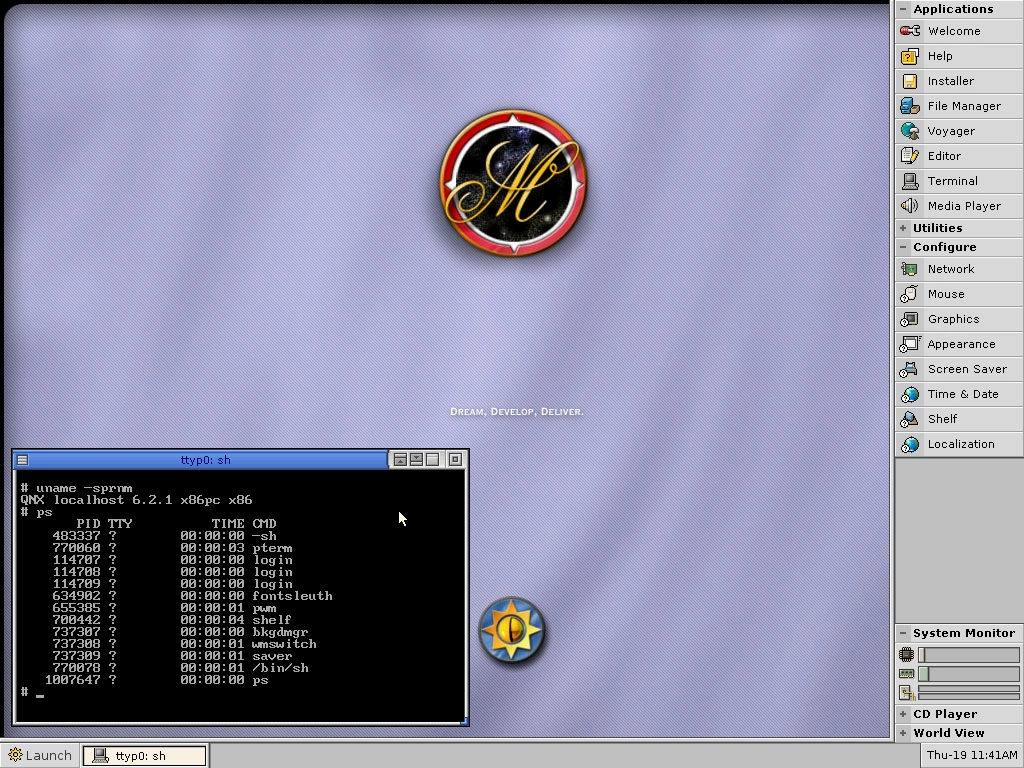Open the Screen Saver icon
The height and width of the screenshot is (768, 1024).
point(909,369)
